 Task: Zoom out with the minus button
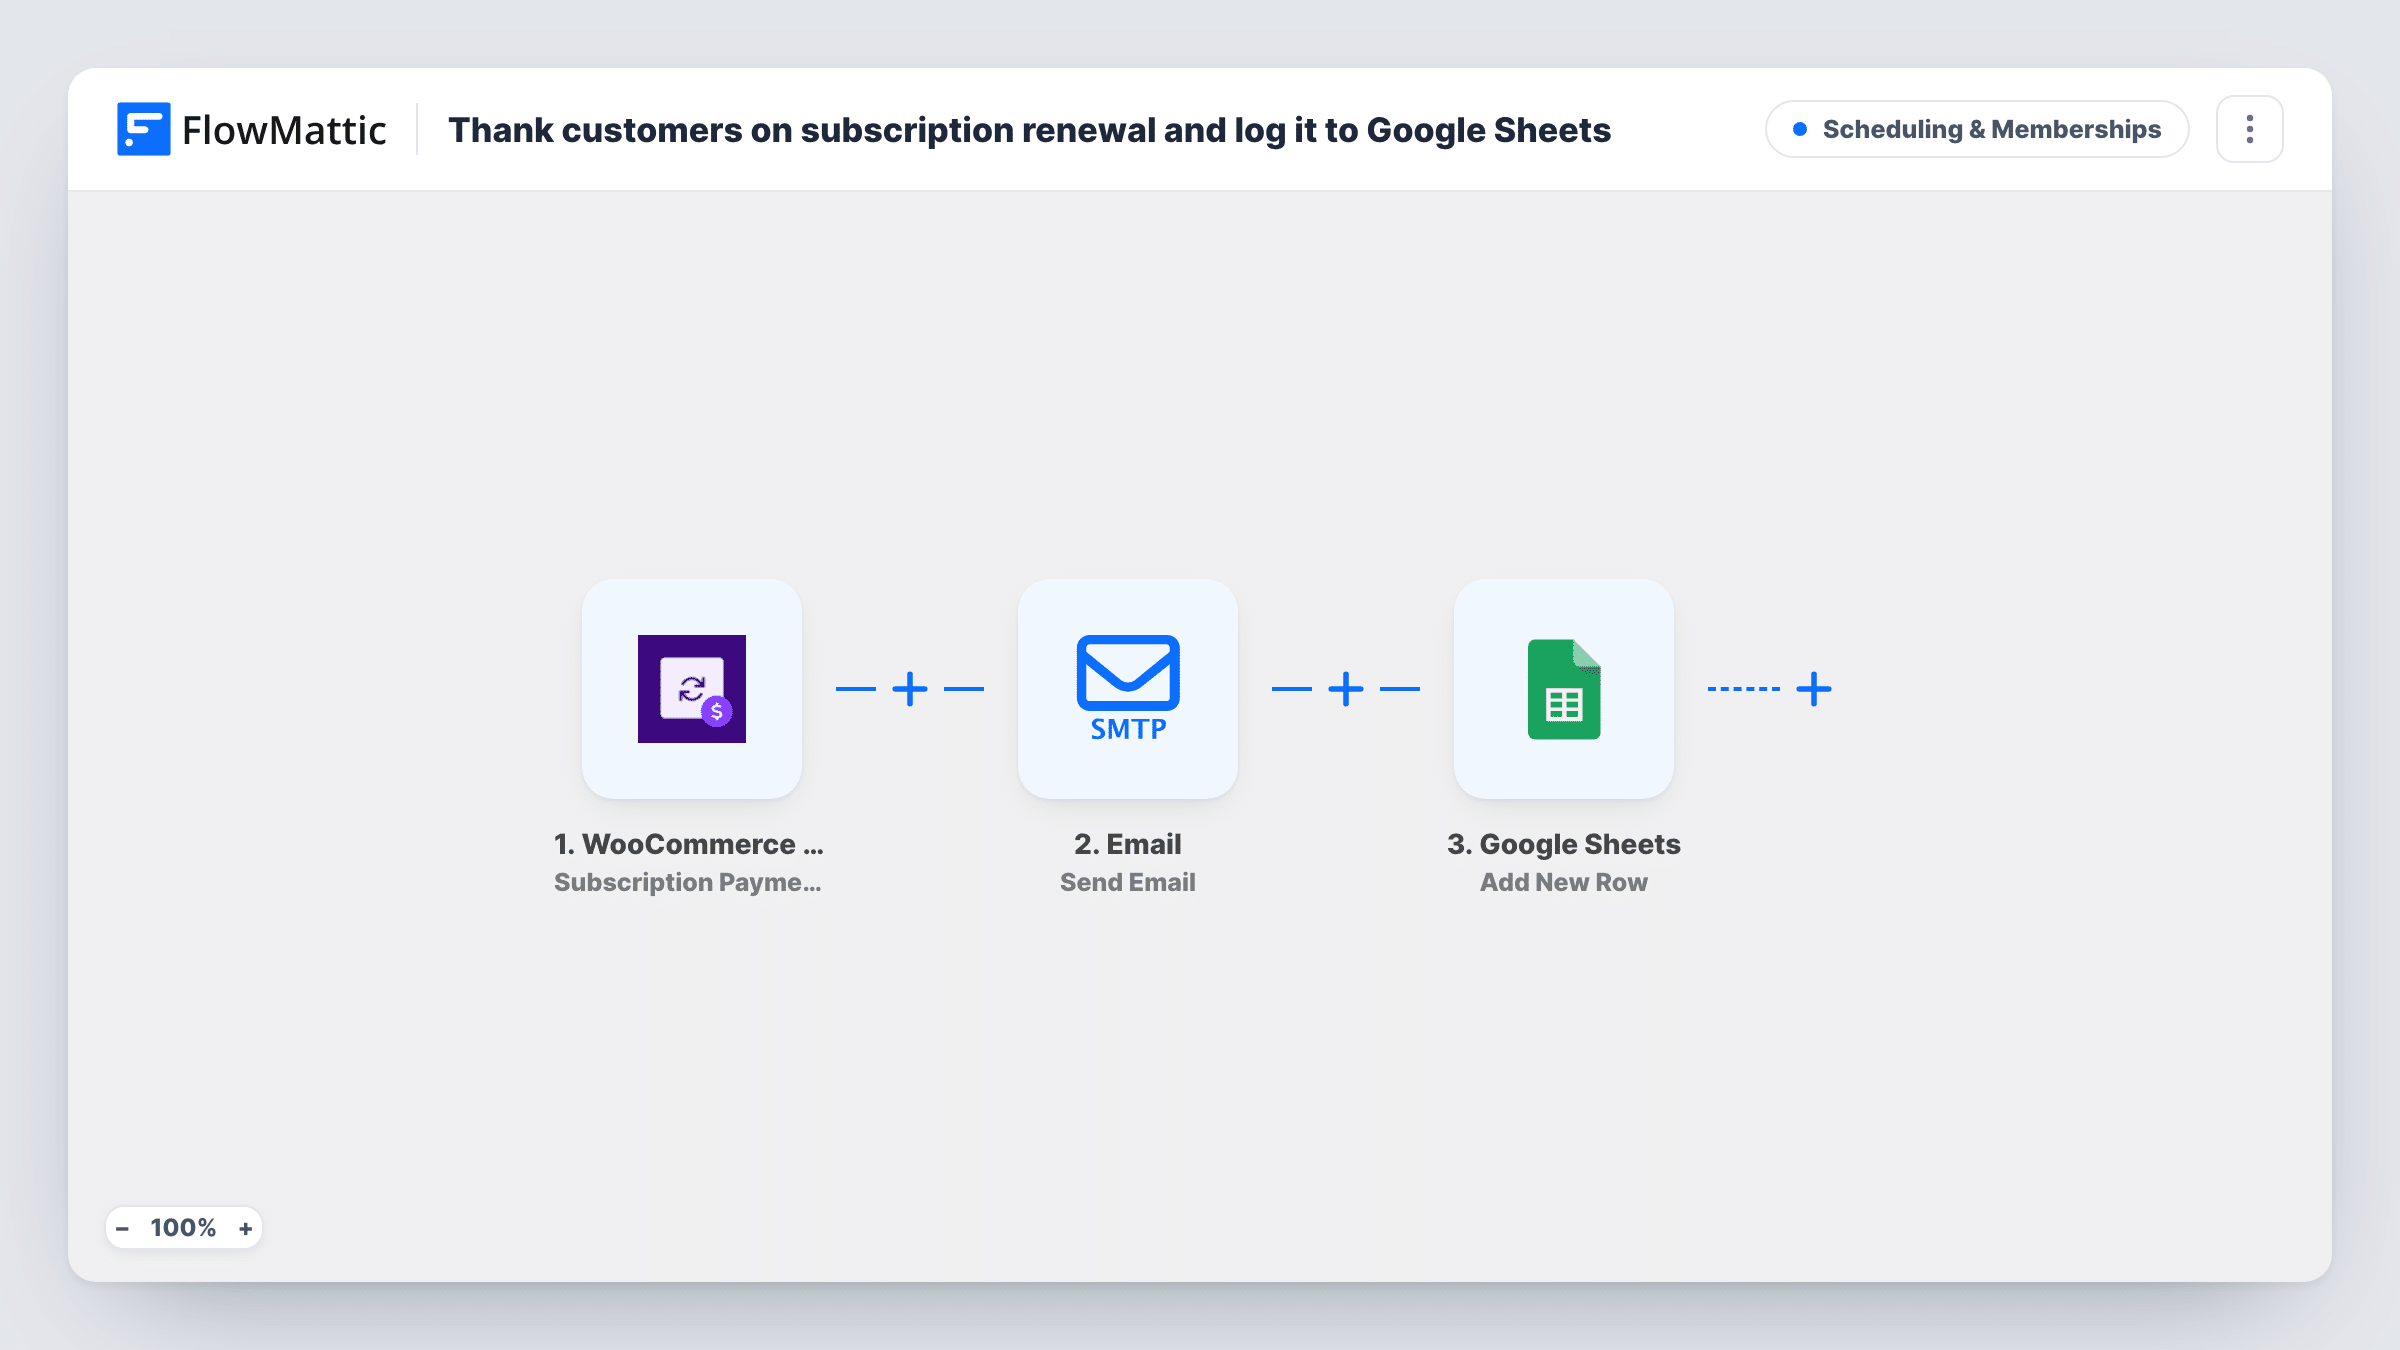[122, 1228]
